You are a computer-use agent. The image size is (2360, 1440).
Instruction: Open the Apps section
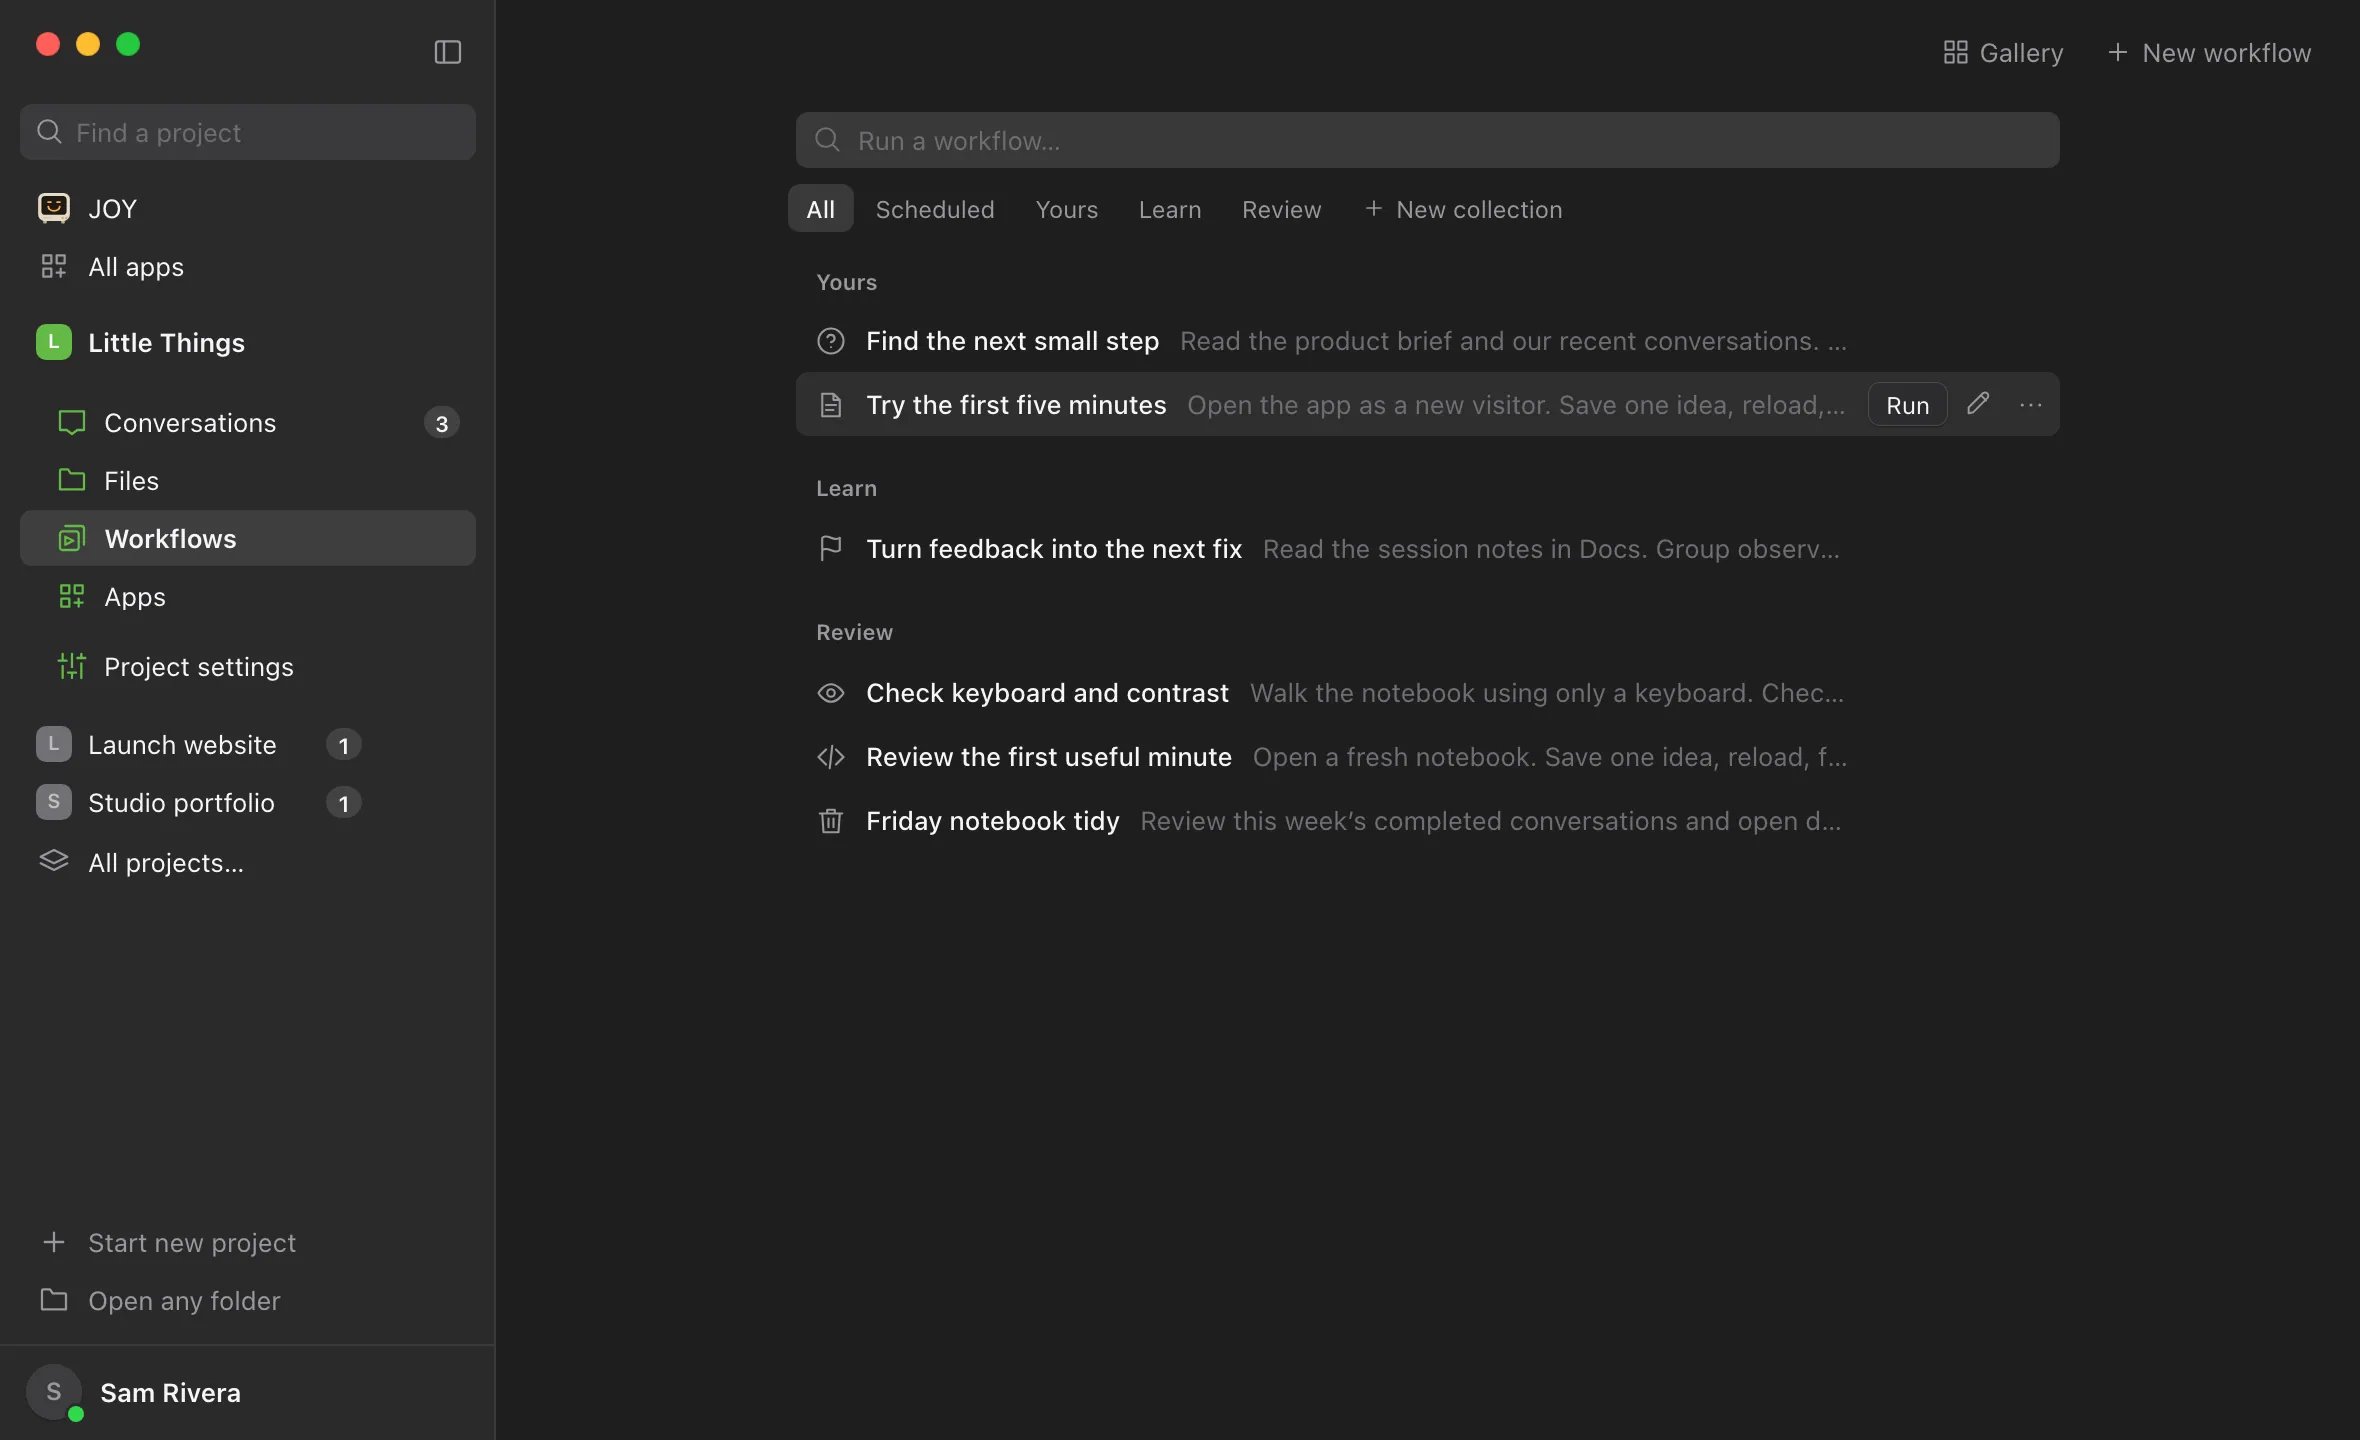coord(248,596)
